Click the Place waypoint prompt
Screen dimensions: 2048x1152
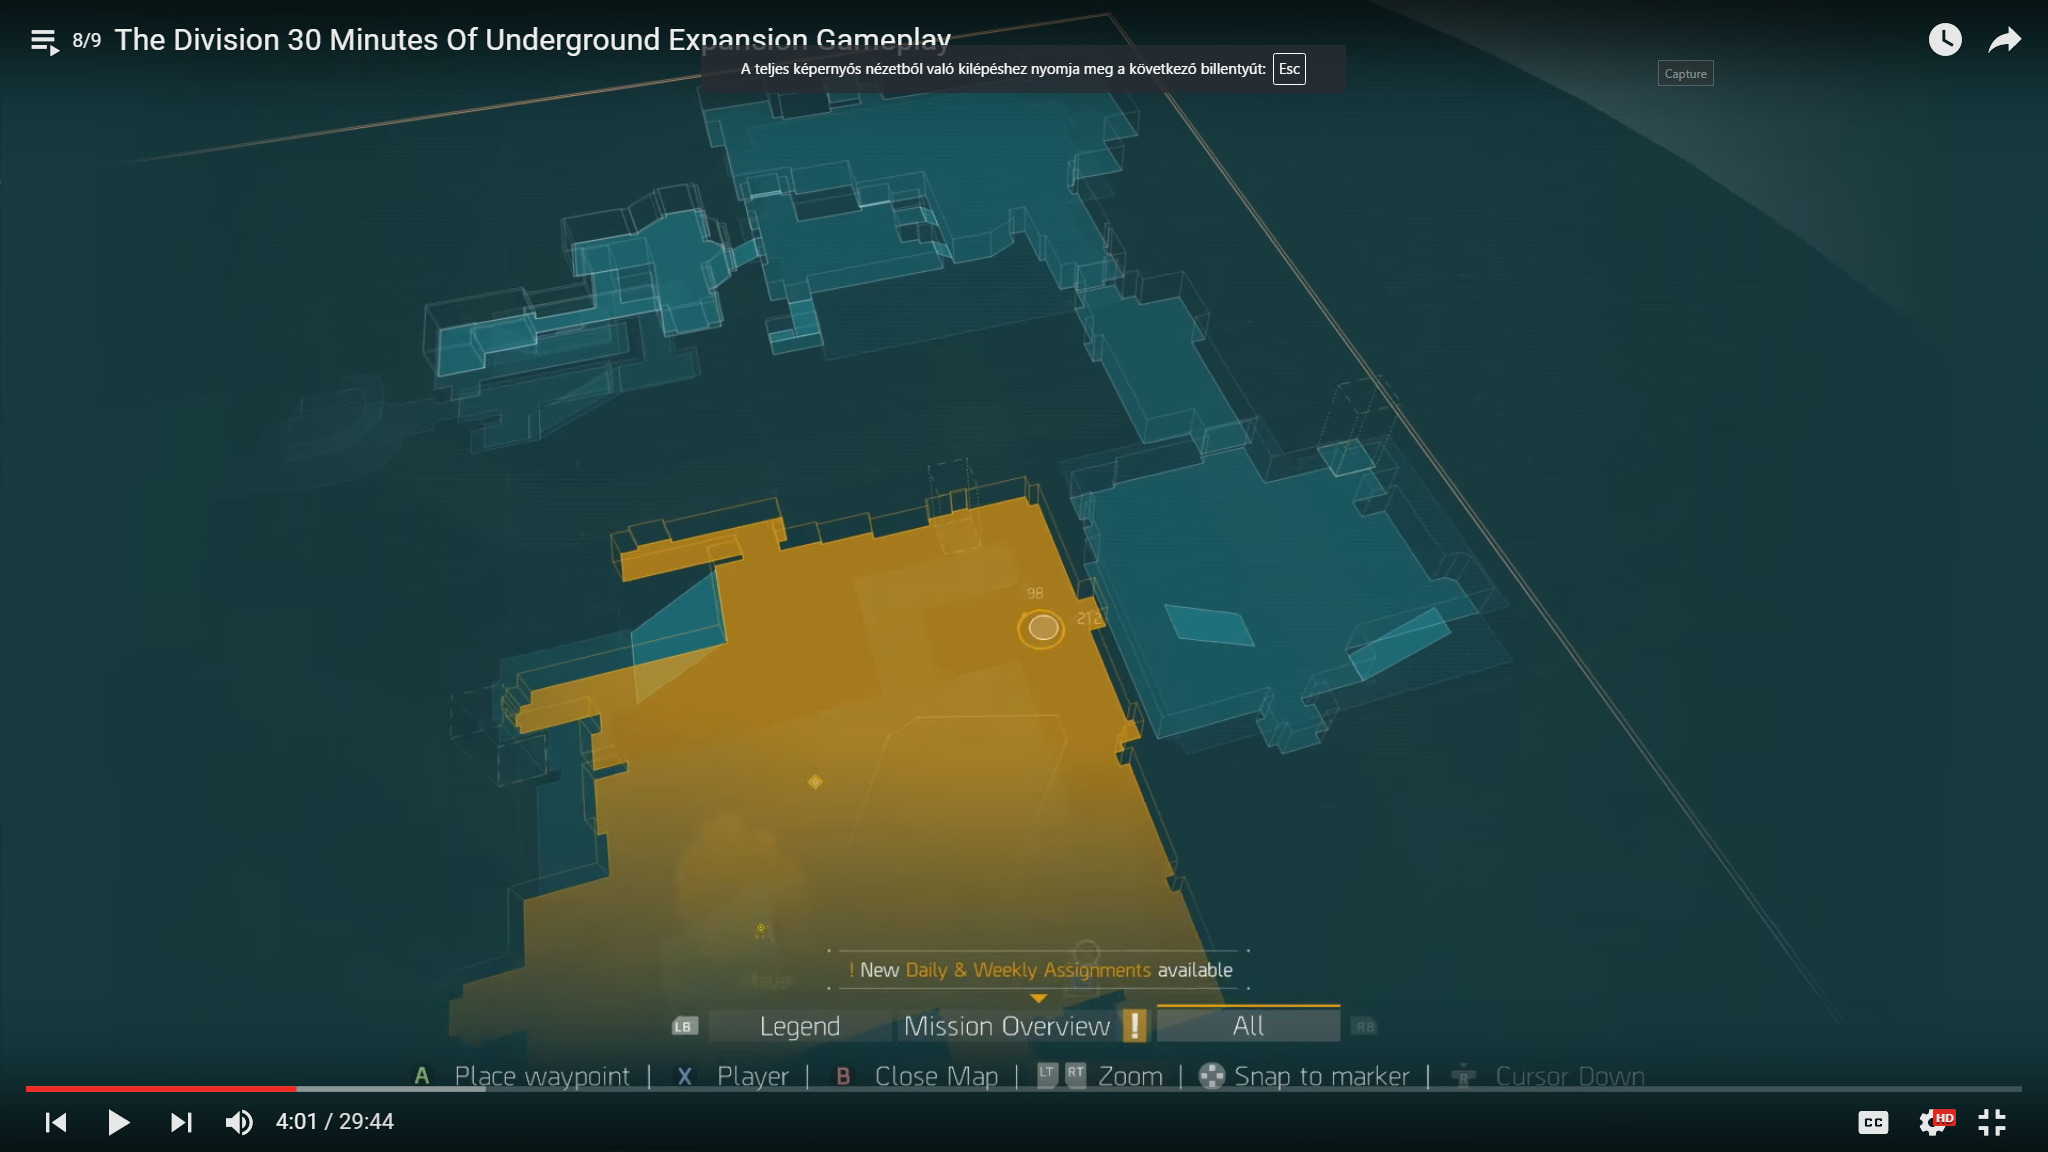pos(542,1076)
